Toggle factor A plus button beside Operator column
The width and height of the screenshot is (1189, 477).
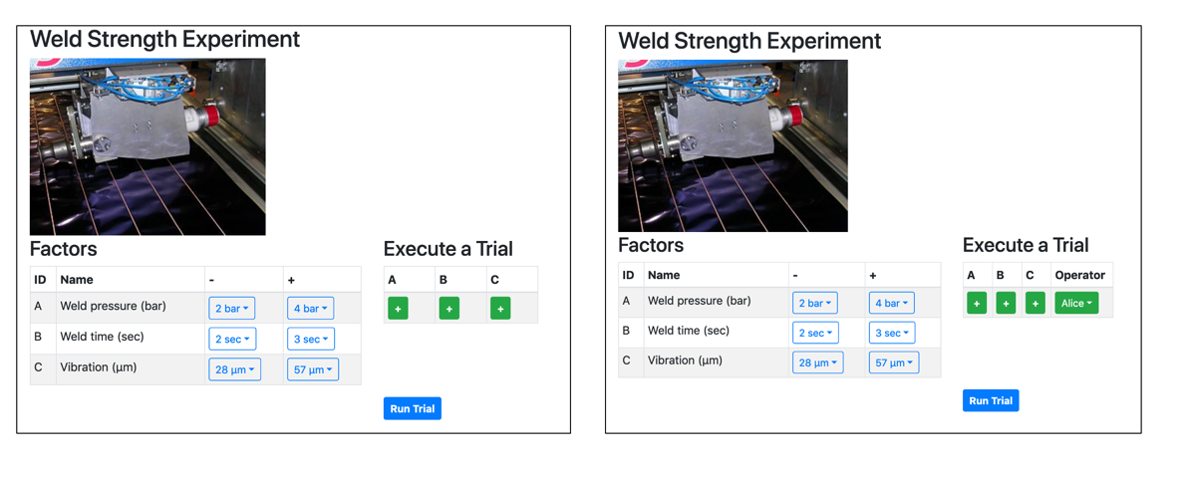(977, 302)
